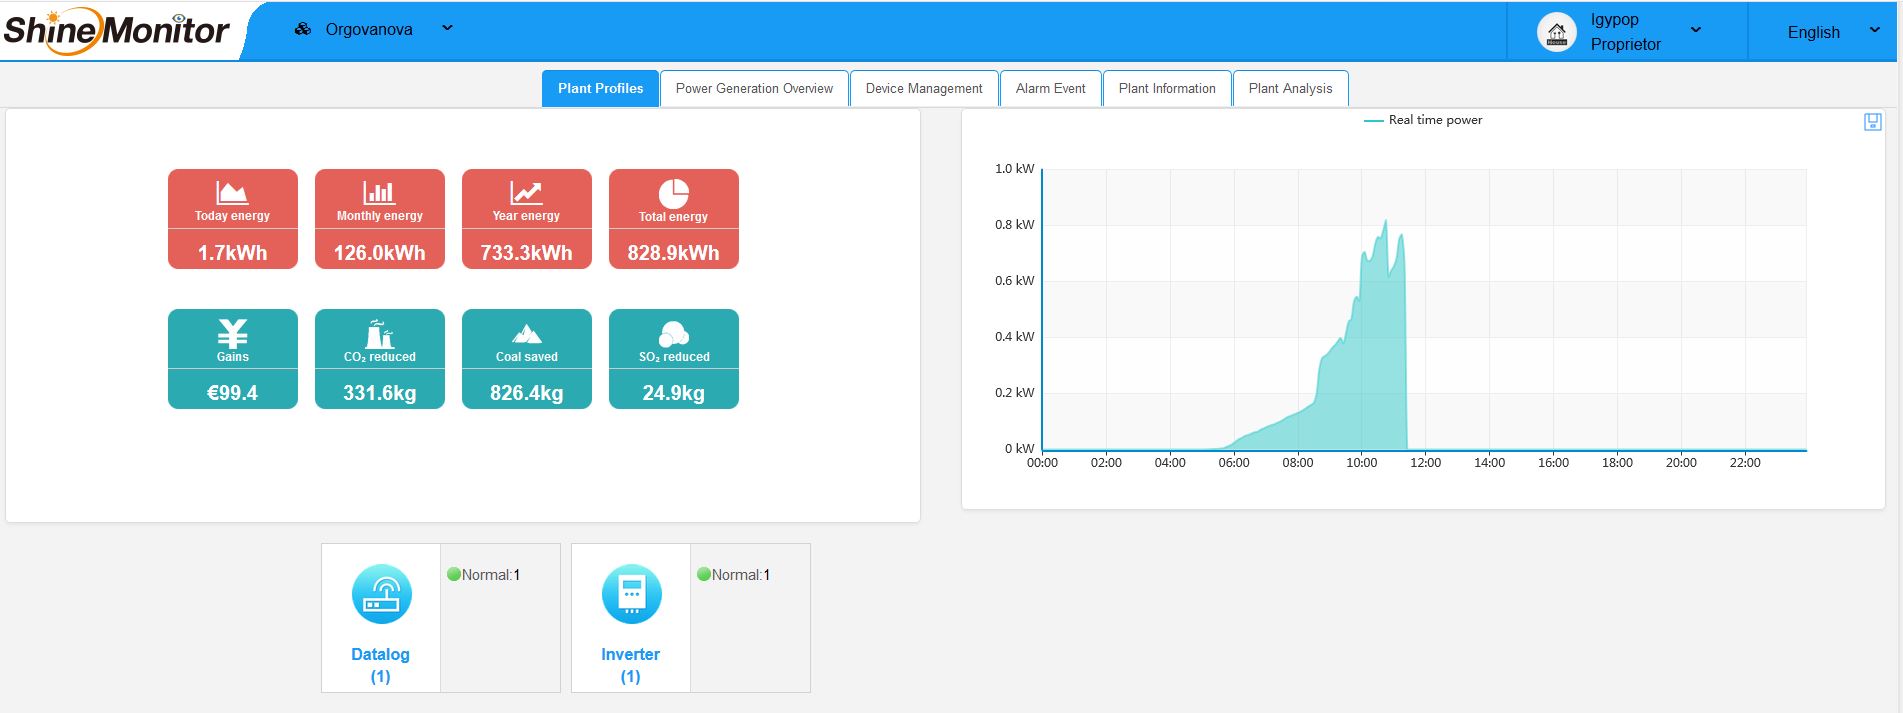Screen dimensions: 1903x713
Task: Expand the English language selector
Action: coord(1833,32)
